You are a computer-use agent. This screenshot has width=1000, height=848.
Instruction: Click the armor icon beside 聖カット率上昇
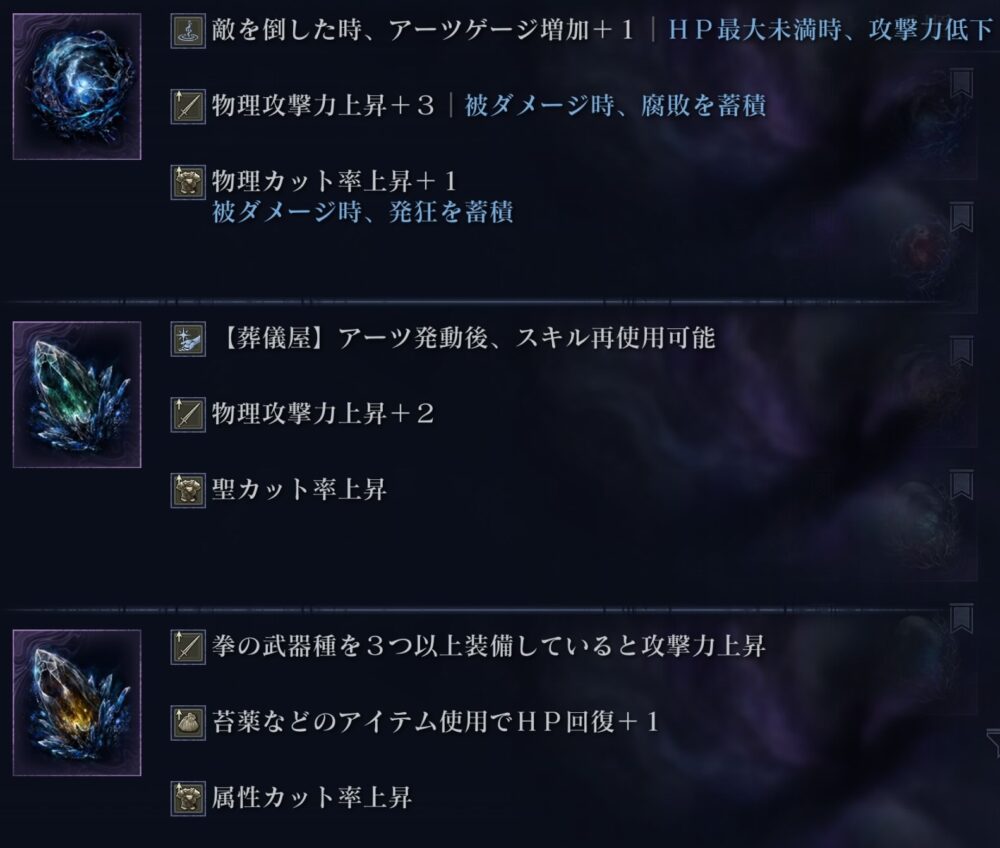(188, 490)
